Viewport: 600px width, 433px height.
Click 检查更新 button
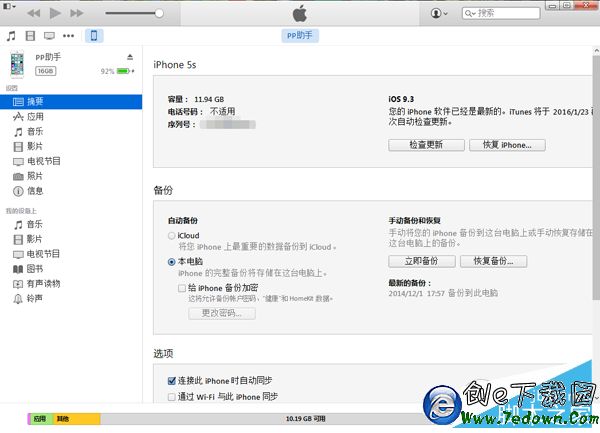coord(426,145)
